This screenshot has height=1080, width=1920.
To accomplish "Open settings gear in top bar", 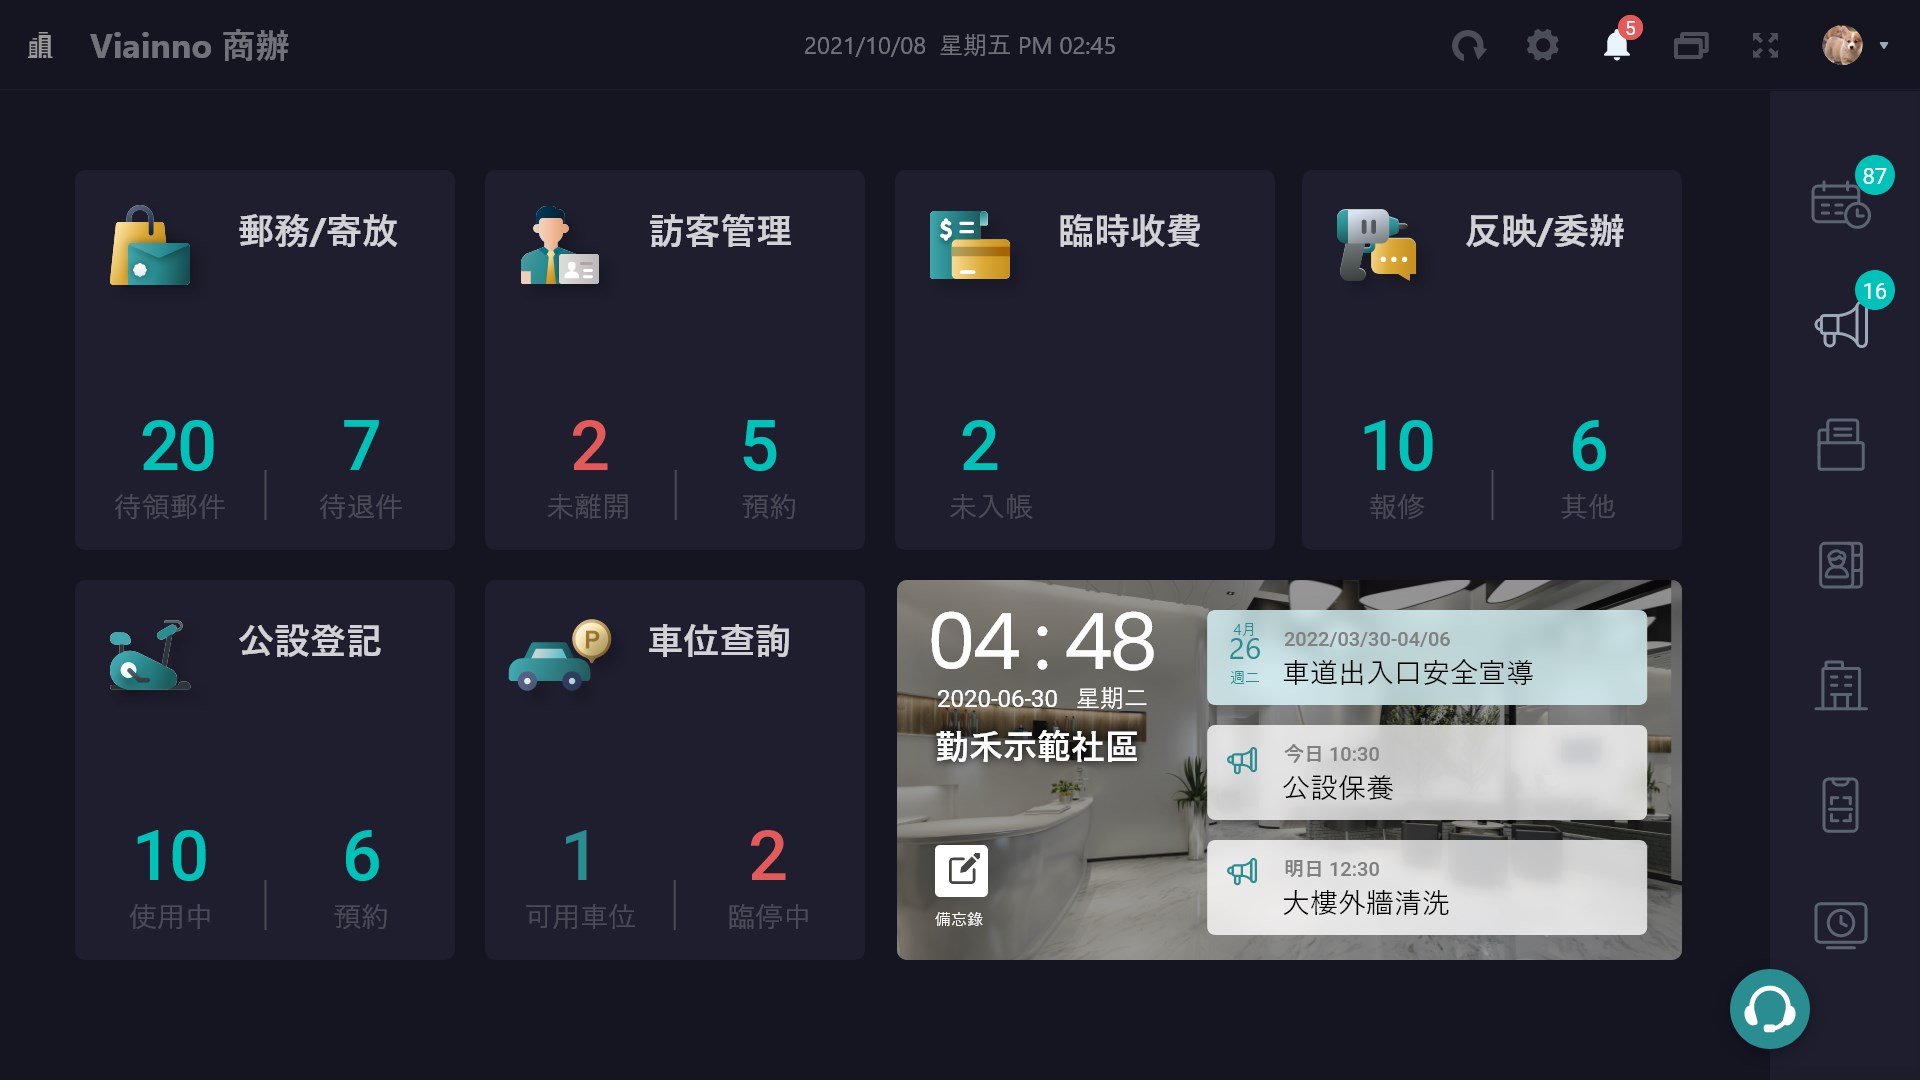I will [x=1542, y=45].
